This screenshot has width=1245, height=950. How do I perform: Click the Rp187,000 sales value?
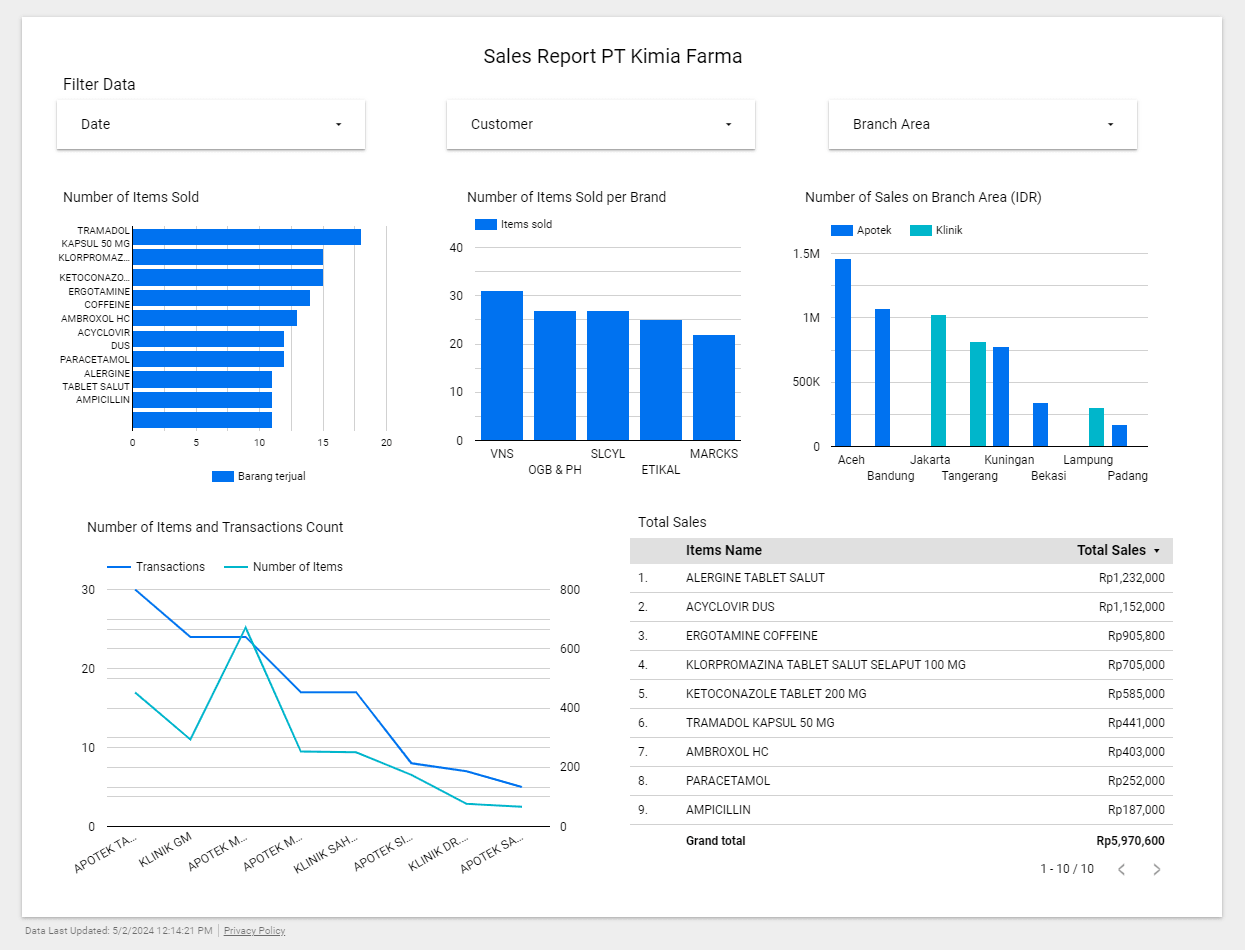click(1136, 810)
